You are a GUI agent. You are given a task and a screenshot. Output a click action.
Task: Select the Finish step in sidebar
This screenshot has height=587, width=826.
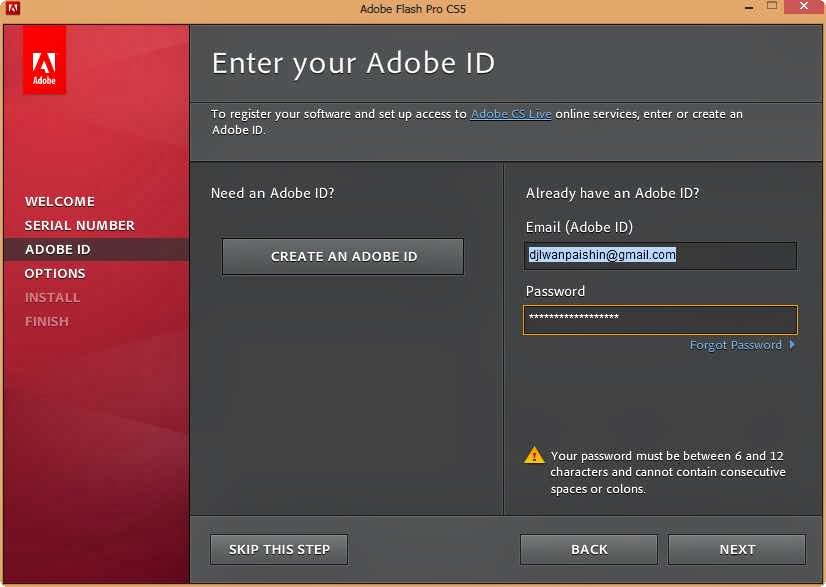[47, 321]
